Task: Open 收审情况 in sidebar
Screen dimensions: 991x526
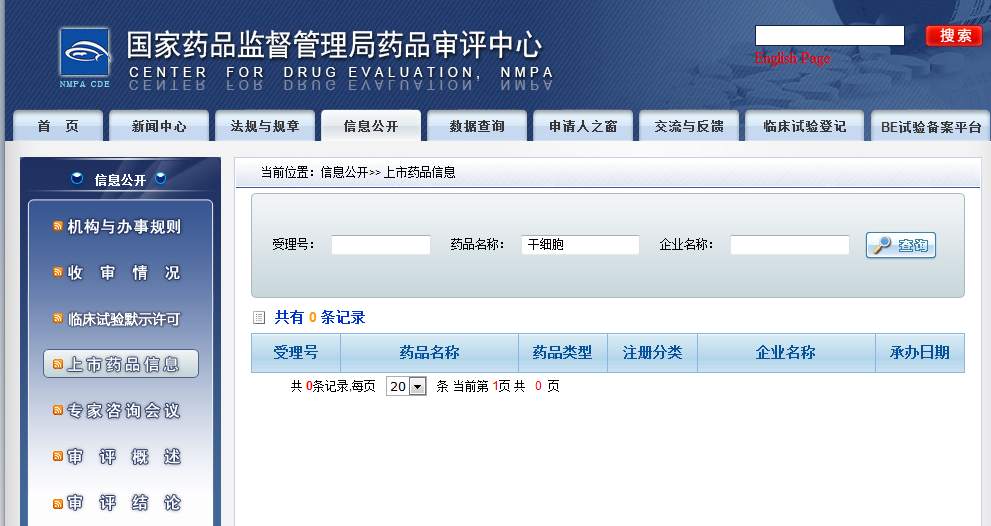Action: click(x=124, y=272)
